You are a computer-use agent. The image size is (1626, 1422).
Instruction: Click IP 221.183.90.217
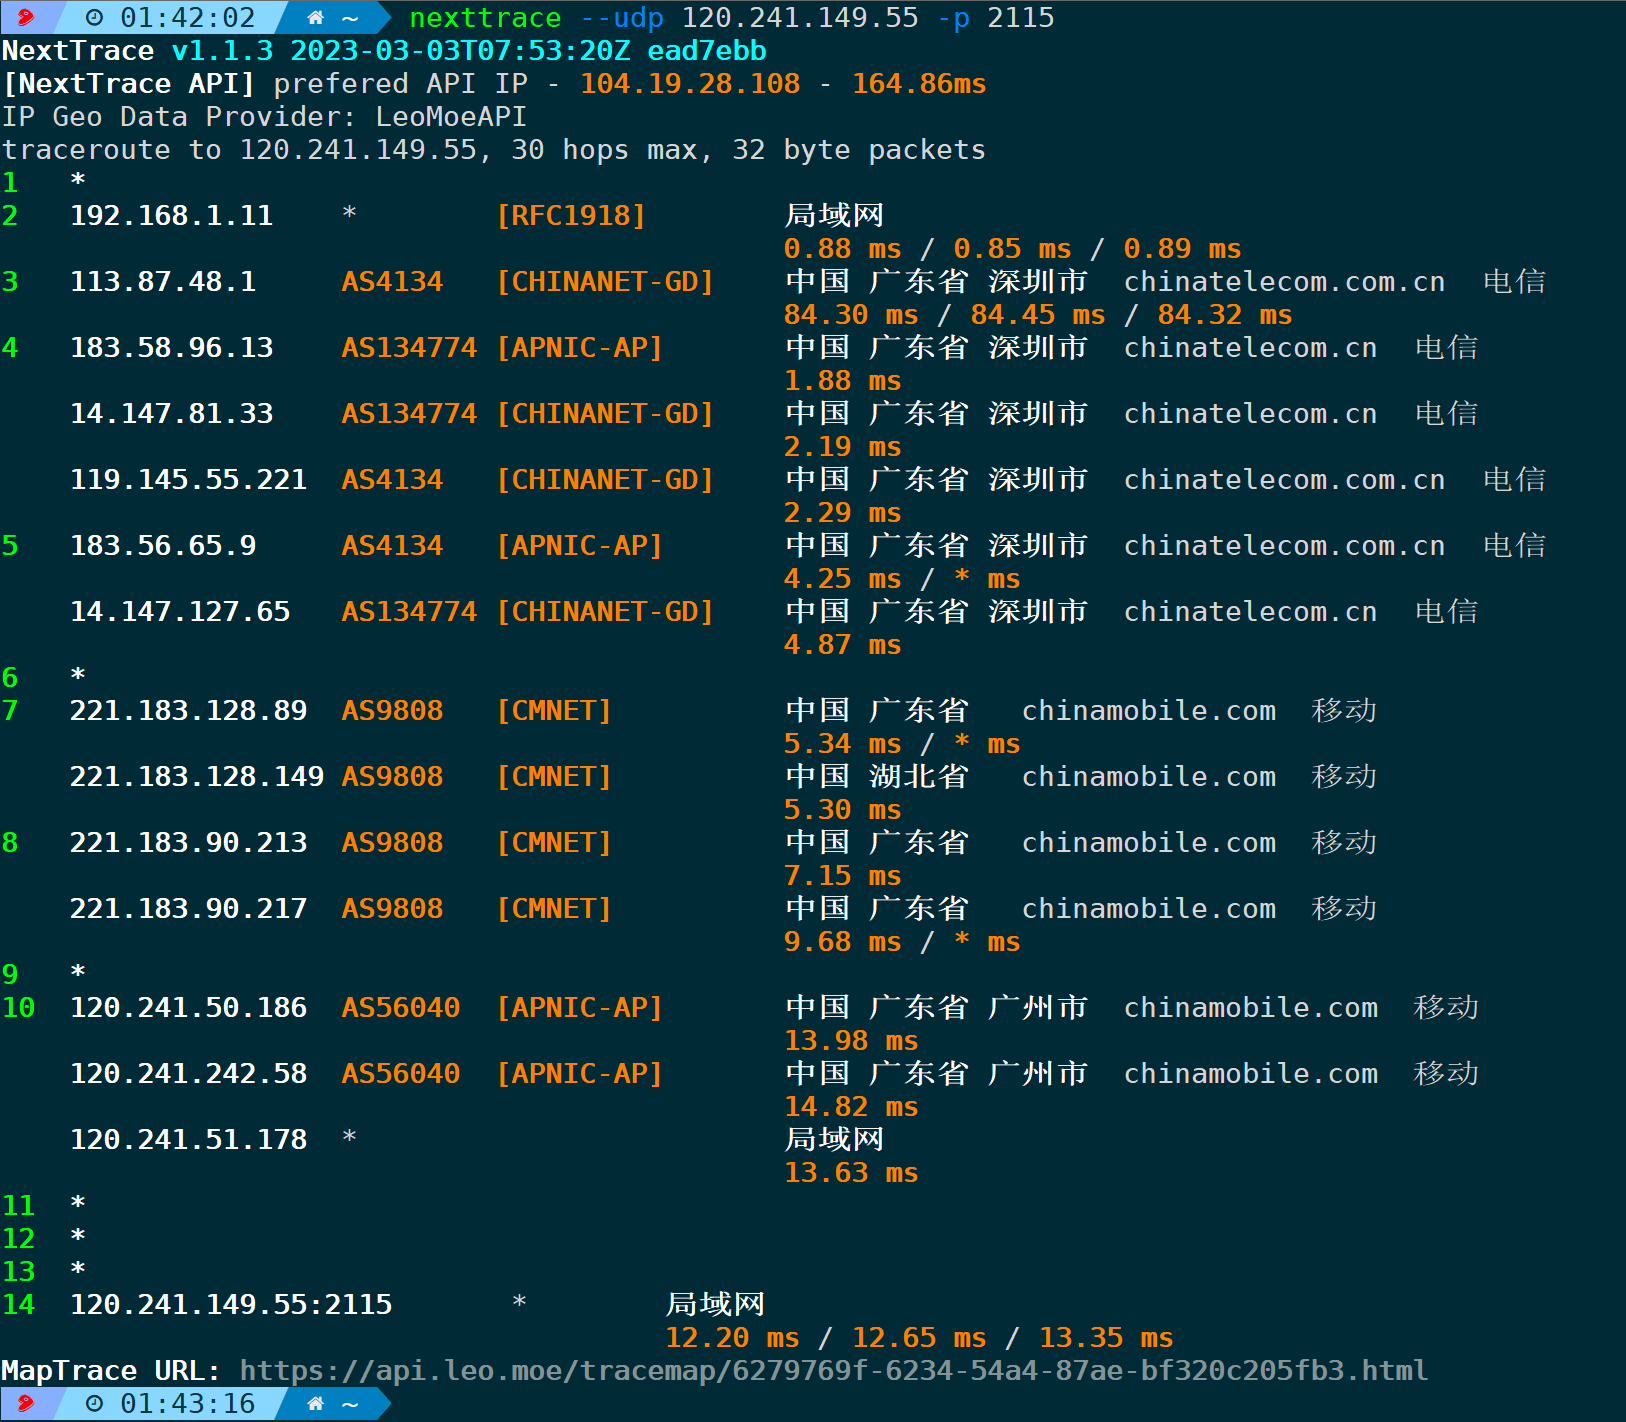pos(188,909)
